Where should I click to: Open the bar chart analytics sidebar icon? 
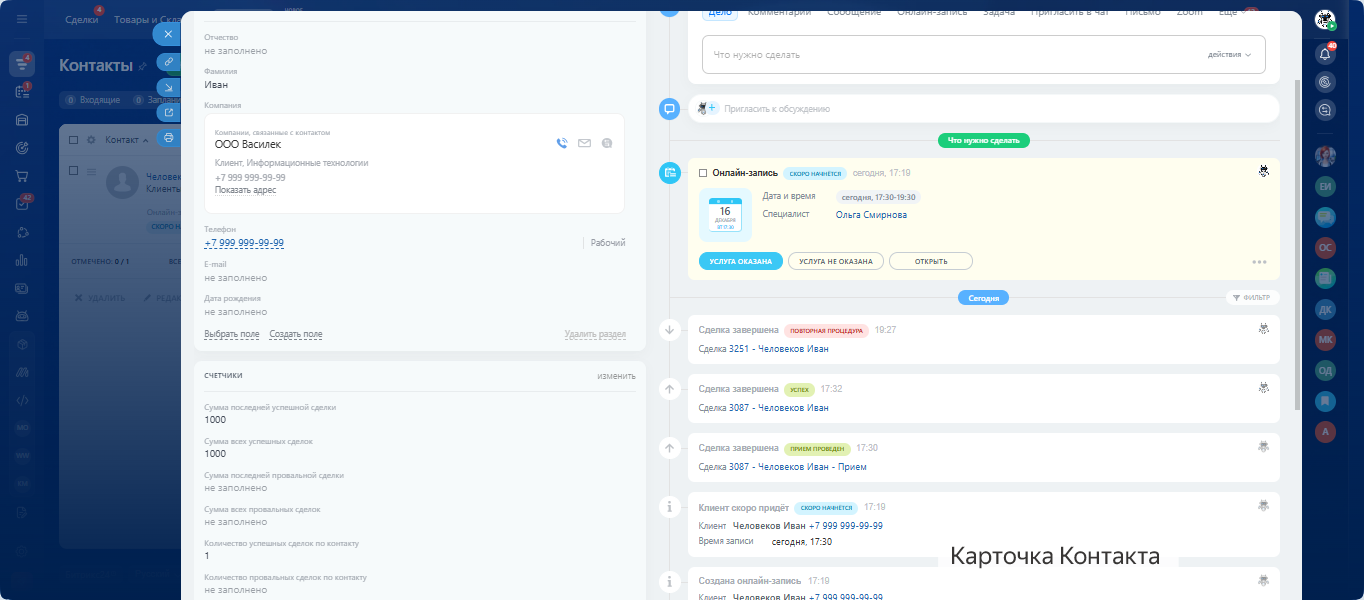click(x=22, y=260)
